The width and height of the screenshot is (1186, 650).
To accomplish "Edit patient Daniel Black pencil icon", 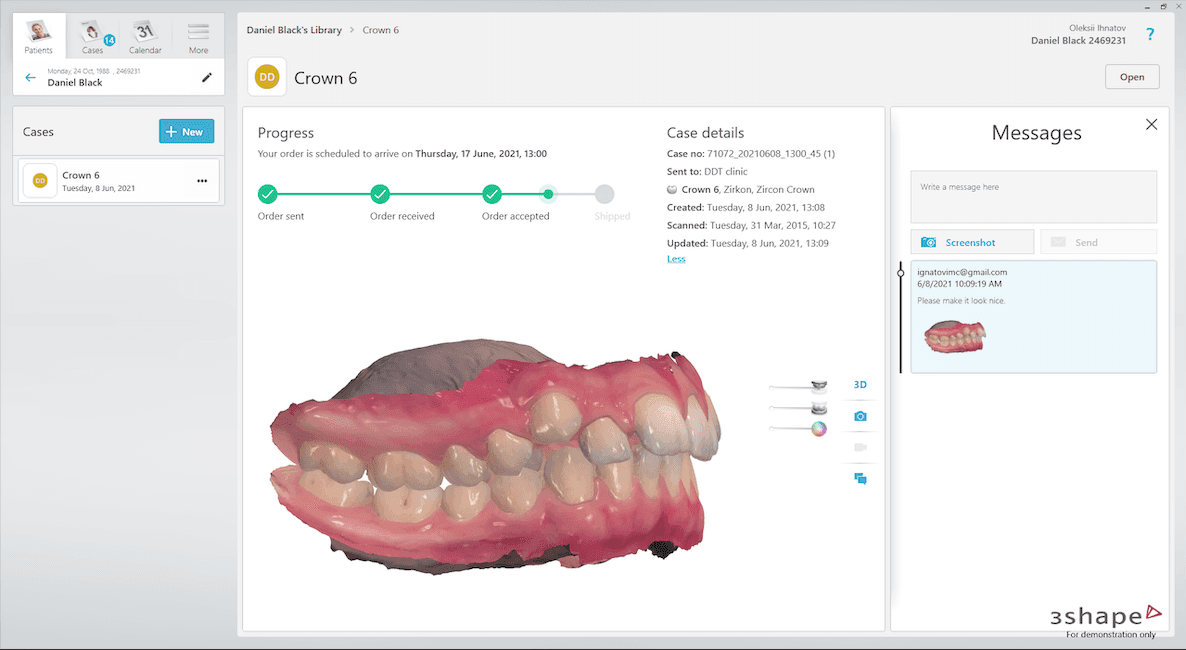I will (206, 77).
